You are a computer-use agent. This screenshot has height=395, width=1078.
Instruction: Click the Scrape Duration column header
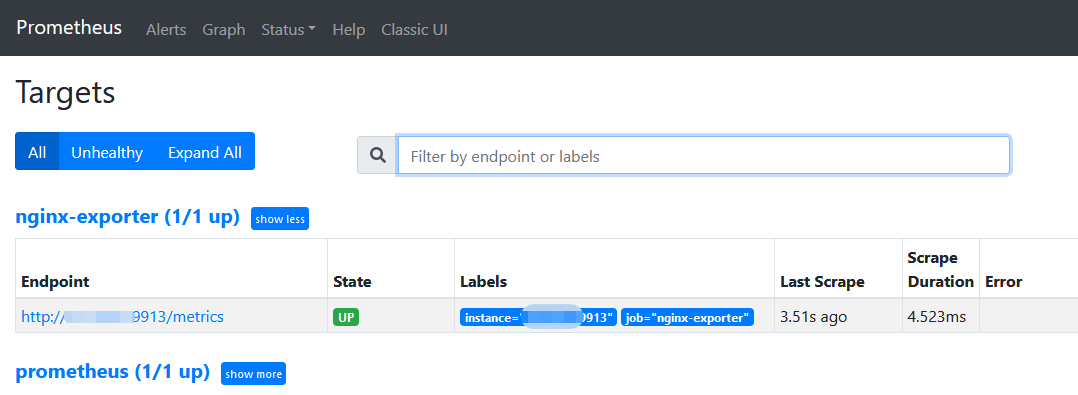[x=940, y=269]
